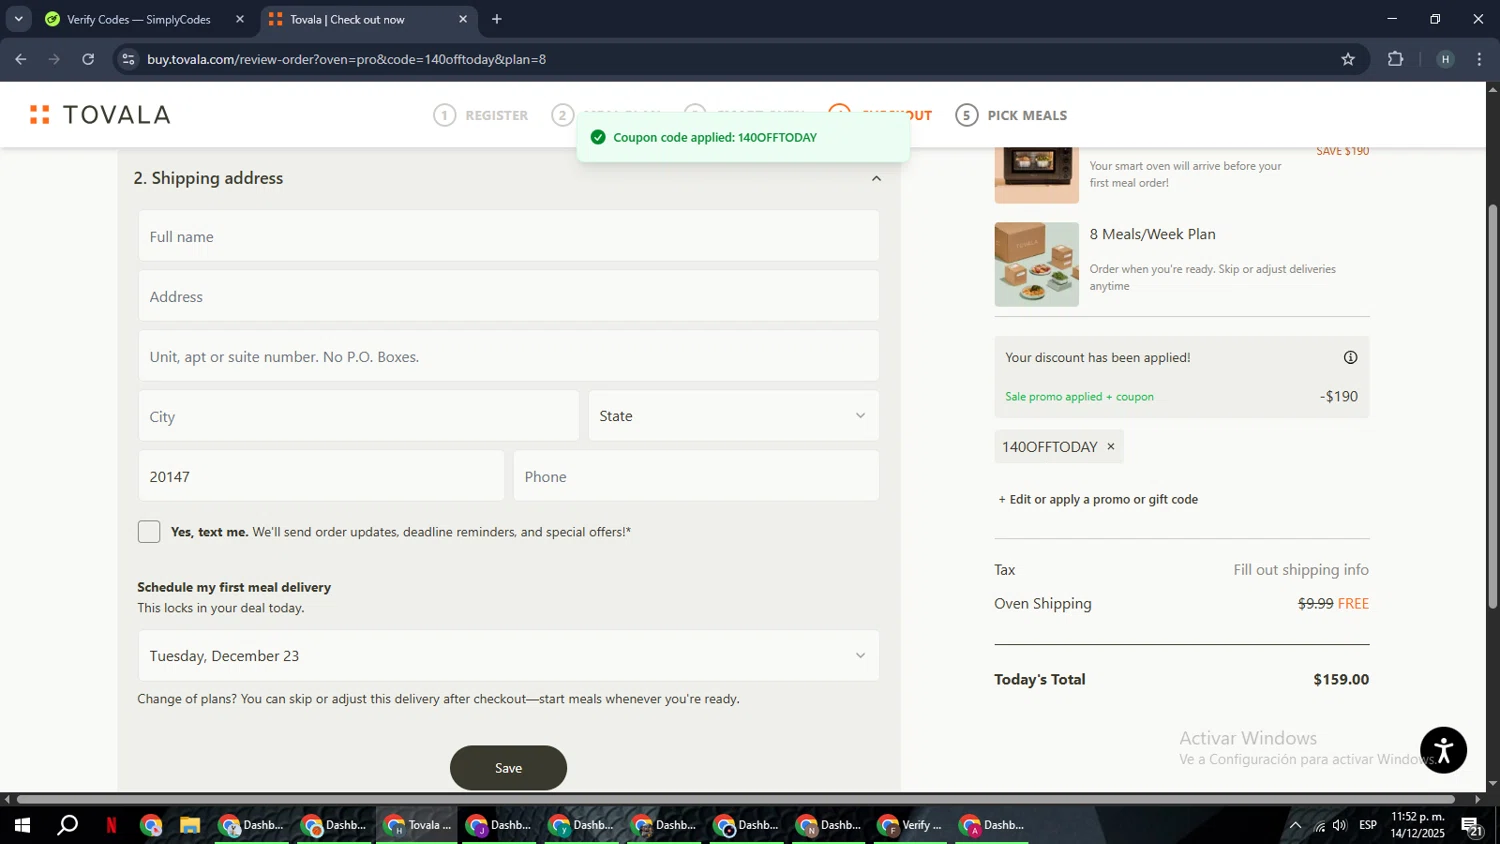Bookmark this page with the star icon
This screenshot has height=844, width=1500.
click(1348, 59)
